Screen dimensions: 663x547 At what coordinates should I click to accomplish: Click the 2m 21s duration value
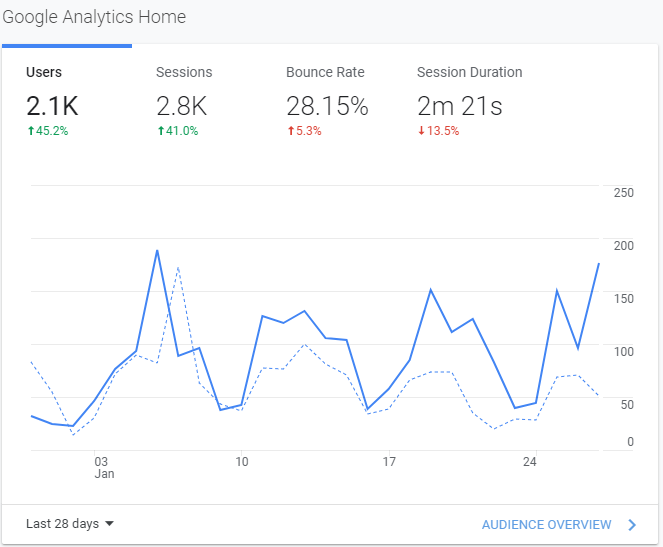tap(460, 106)
